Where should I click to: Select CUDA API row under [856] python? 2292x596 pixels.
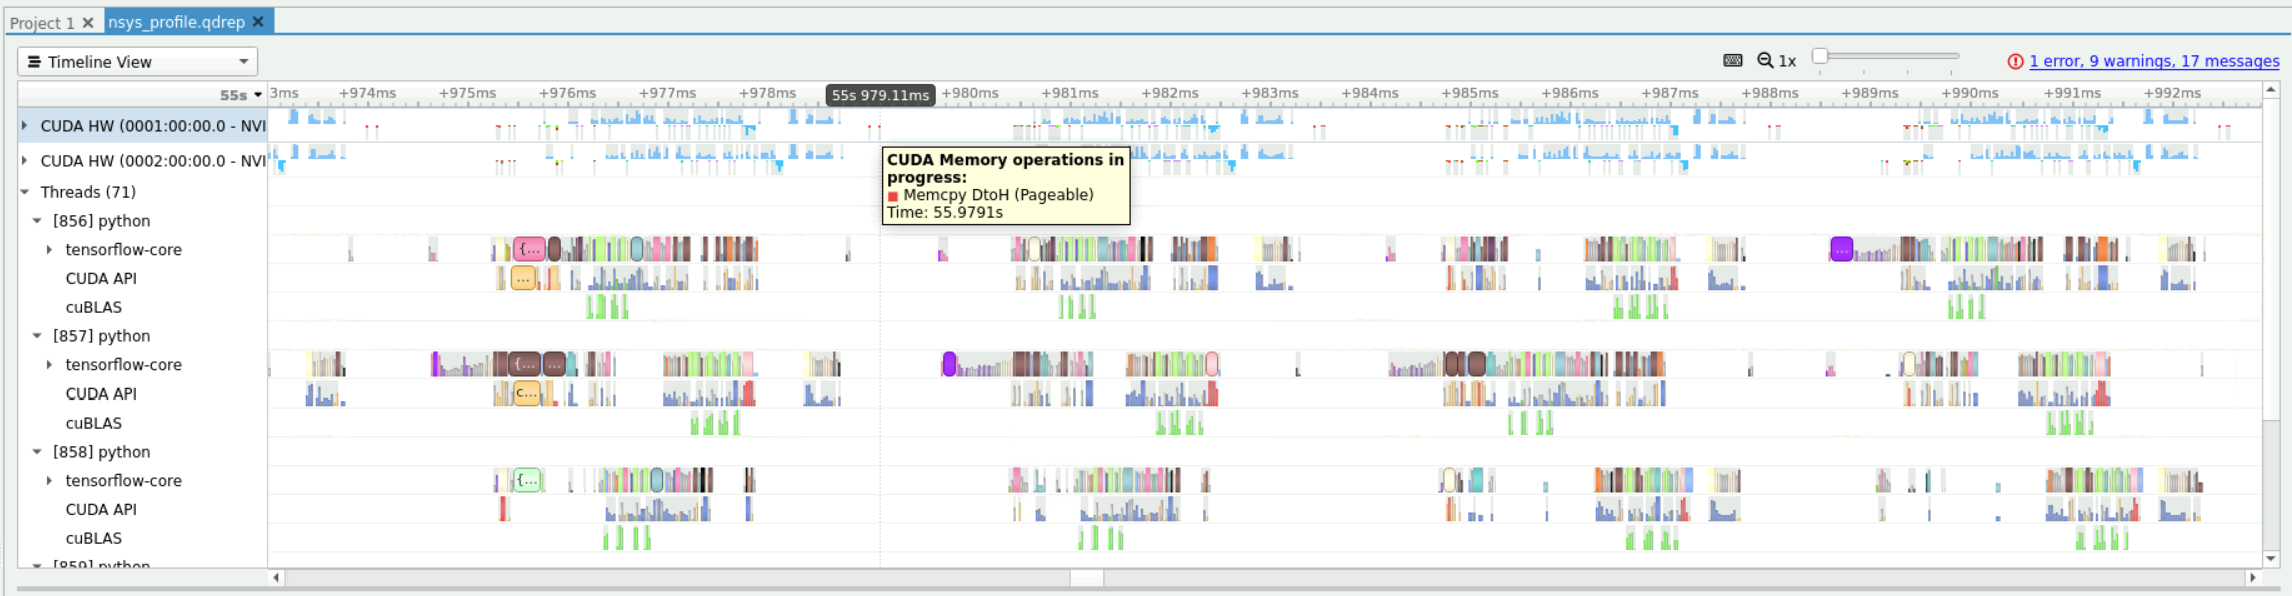coord(101,279)
